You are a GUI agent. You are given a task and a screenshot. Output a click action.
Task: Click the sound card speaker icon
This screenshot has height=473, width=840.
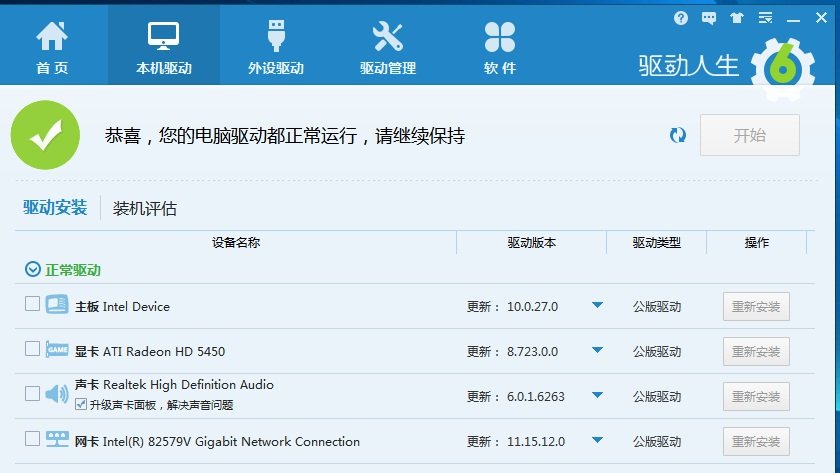click(x=57, y=394)
